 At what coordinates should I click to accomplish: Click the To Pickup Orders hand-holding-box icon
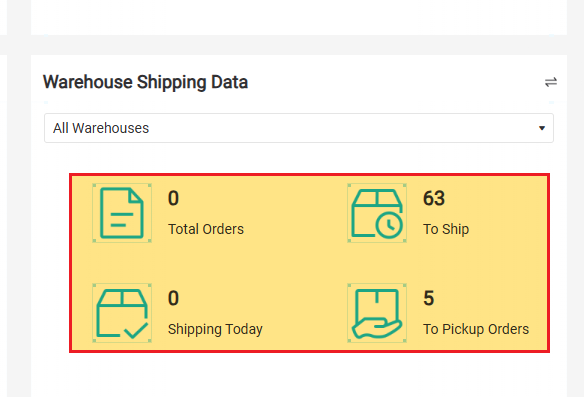pos(377,313)
